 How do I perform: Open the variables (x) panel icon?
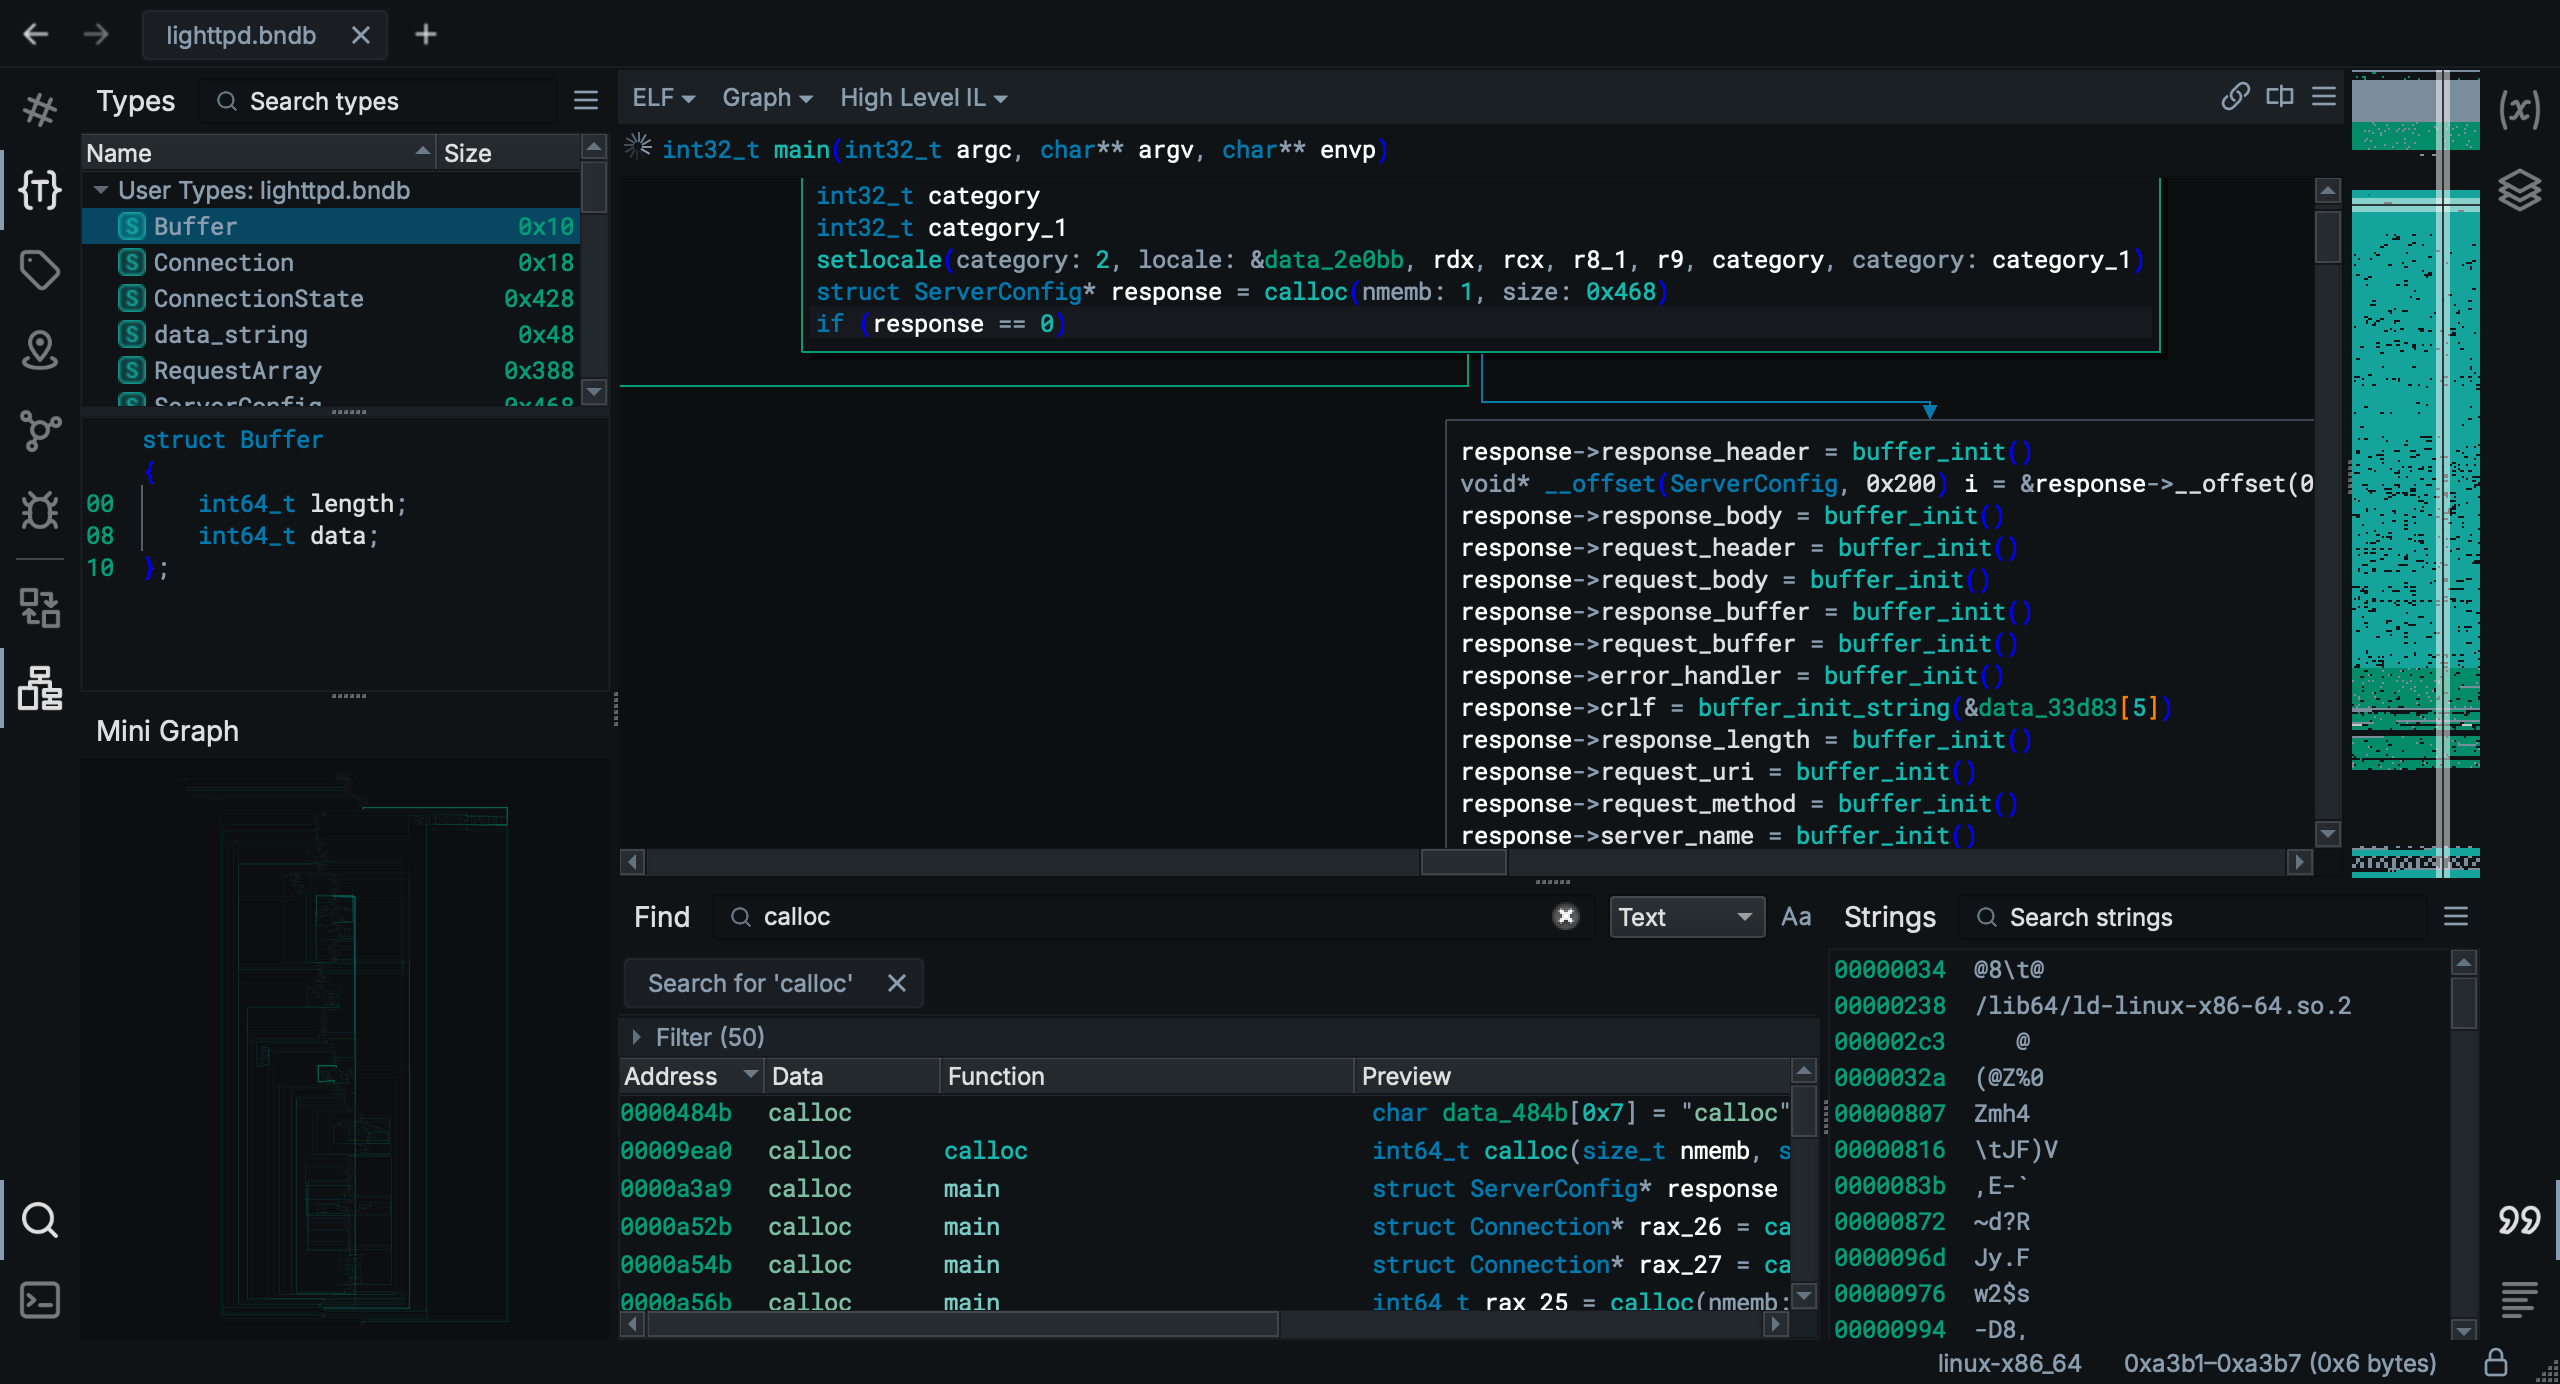2519,109
